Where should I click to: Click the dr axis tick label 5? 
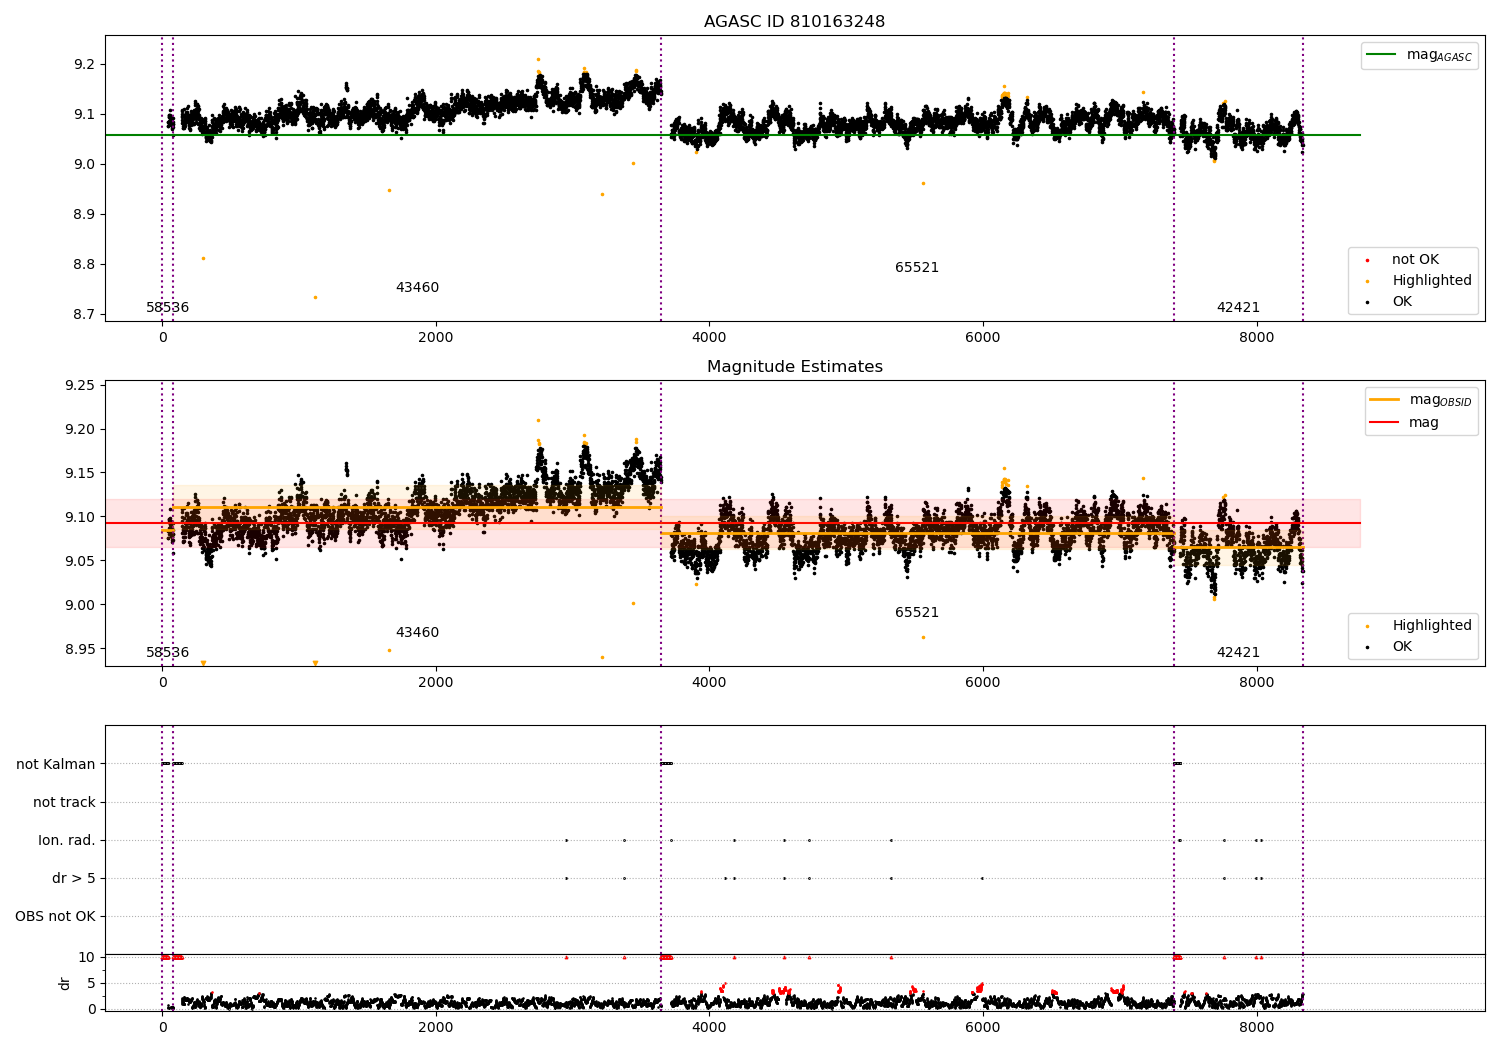coord(91,984)
